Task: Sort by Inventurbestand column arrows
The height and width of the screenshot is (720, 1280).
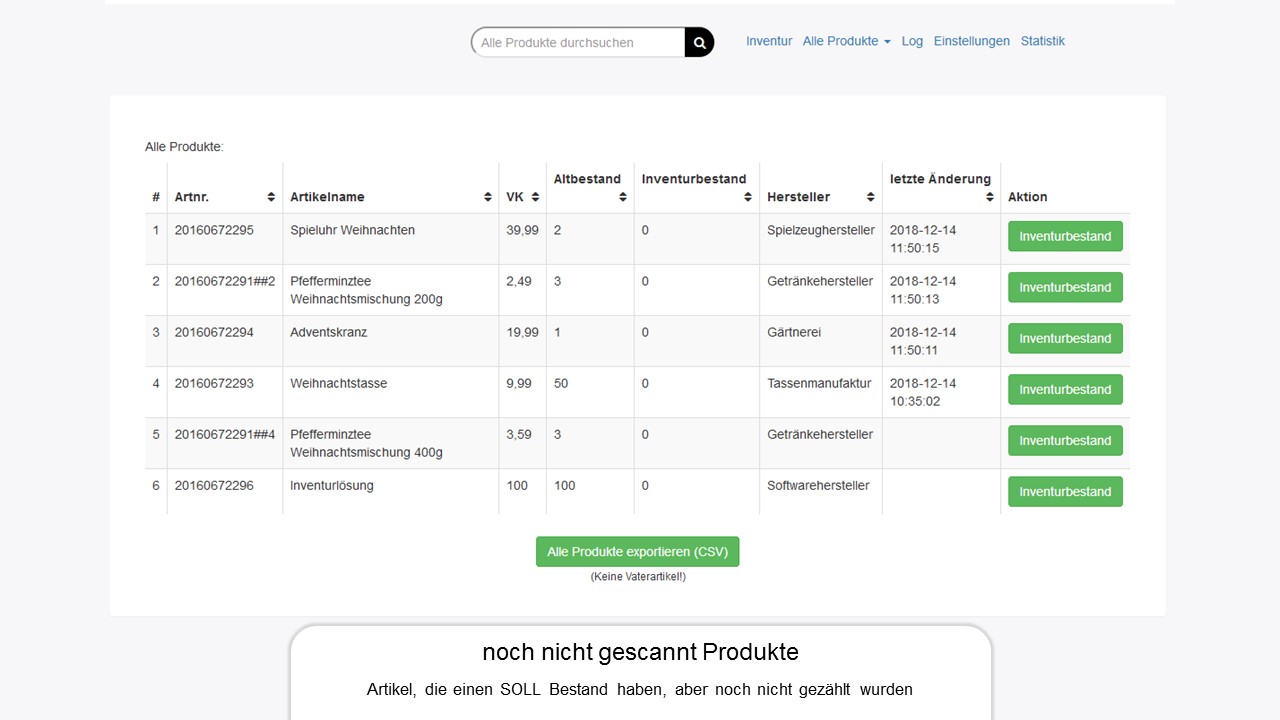Action: [x=748, y=197]
